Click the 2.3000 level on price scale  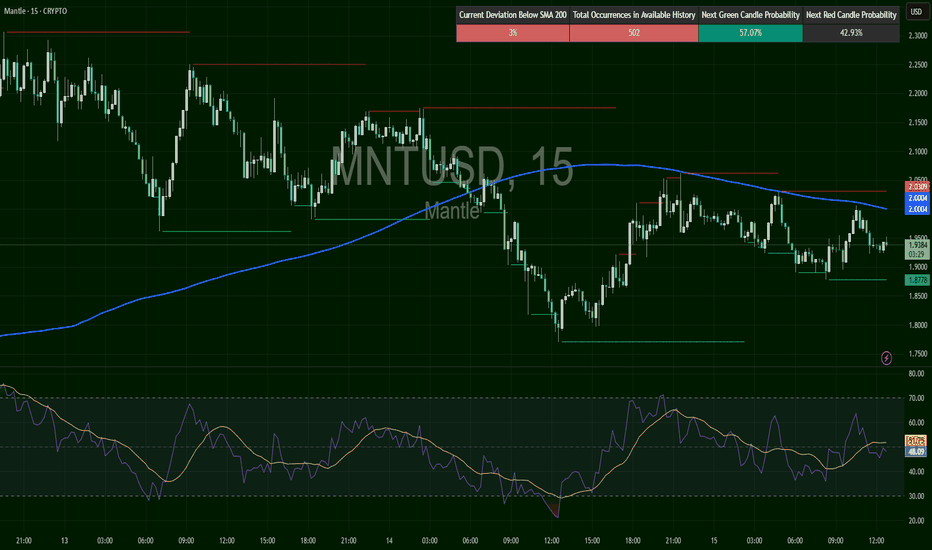pyautogui.click(x=917, y=36)
